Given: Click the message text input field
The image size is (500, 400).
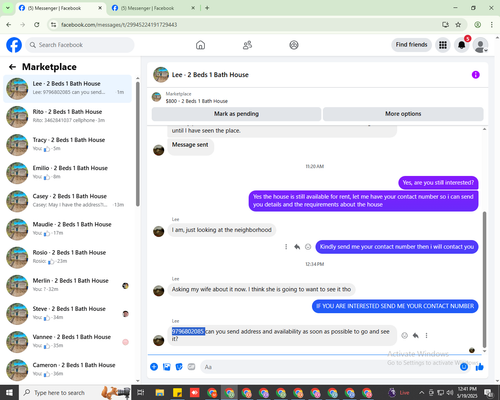Looking at the screenshot, I should tap(330, 367).
